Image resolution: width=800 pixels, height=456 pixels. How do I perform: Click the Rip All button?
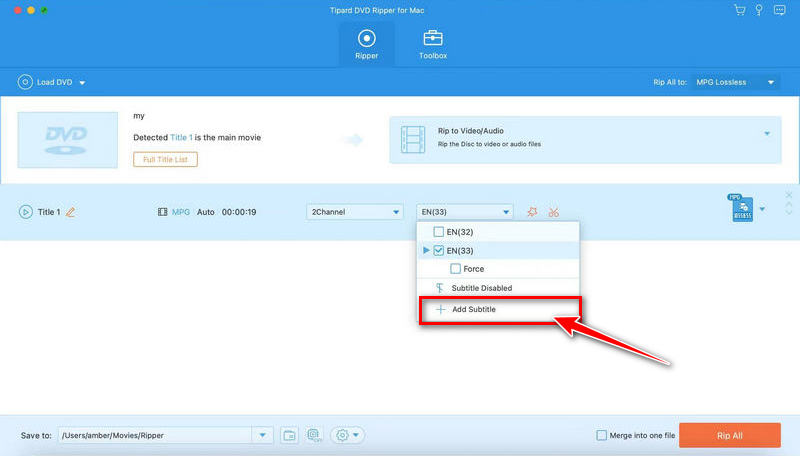[x=730, y=436]
